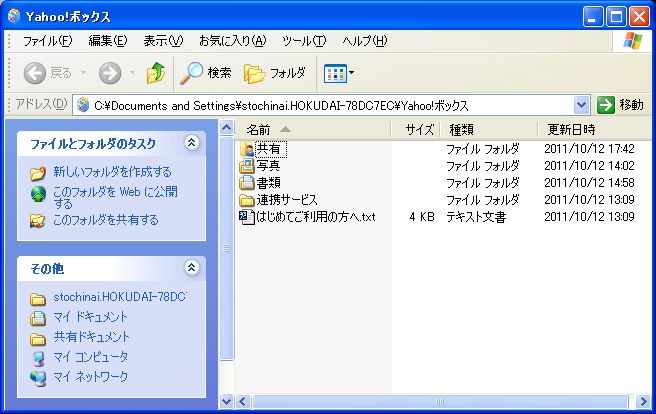
Task: Select the はじめてご利用の方へ.txt file icon
Action: point(247,217)
